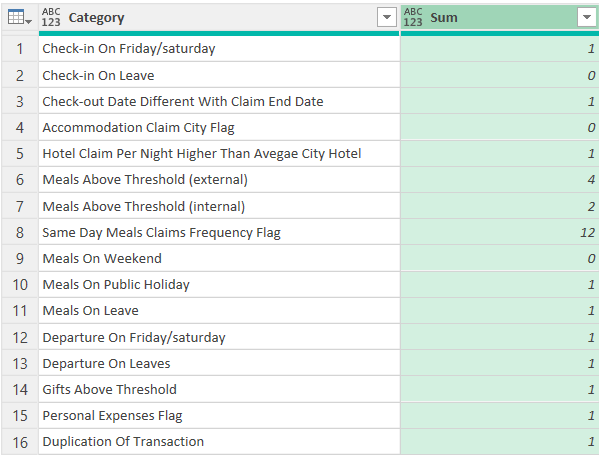Open the Sum column filter dropdown
599x457 pixels.
[x=587, y=17]
